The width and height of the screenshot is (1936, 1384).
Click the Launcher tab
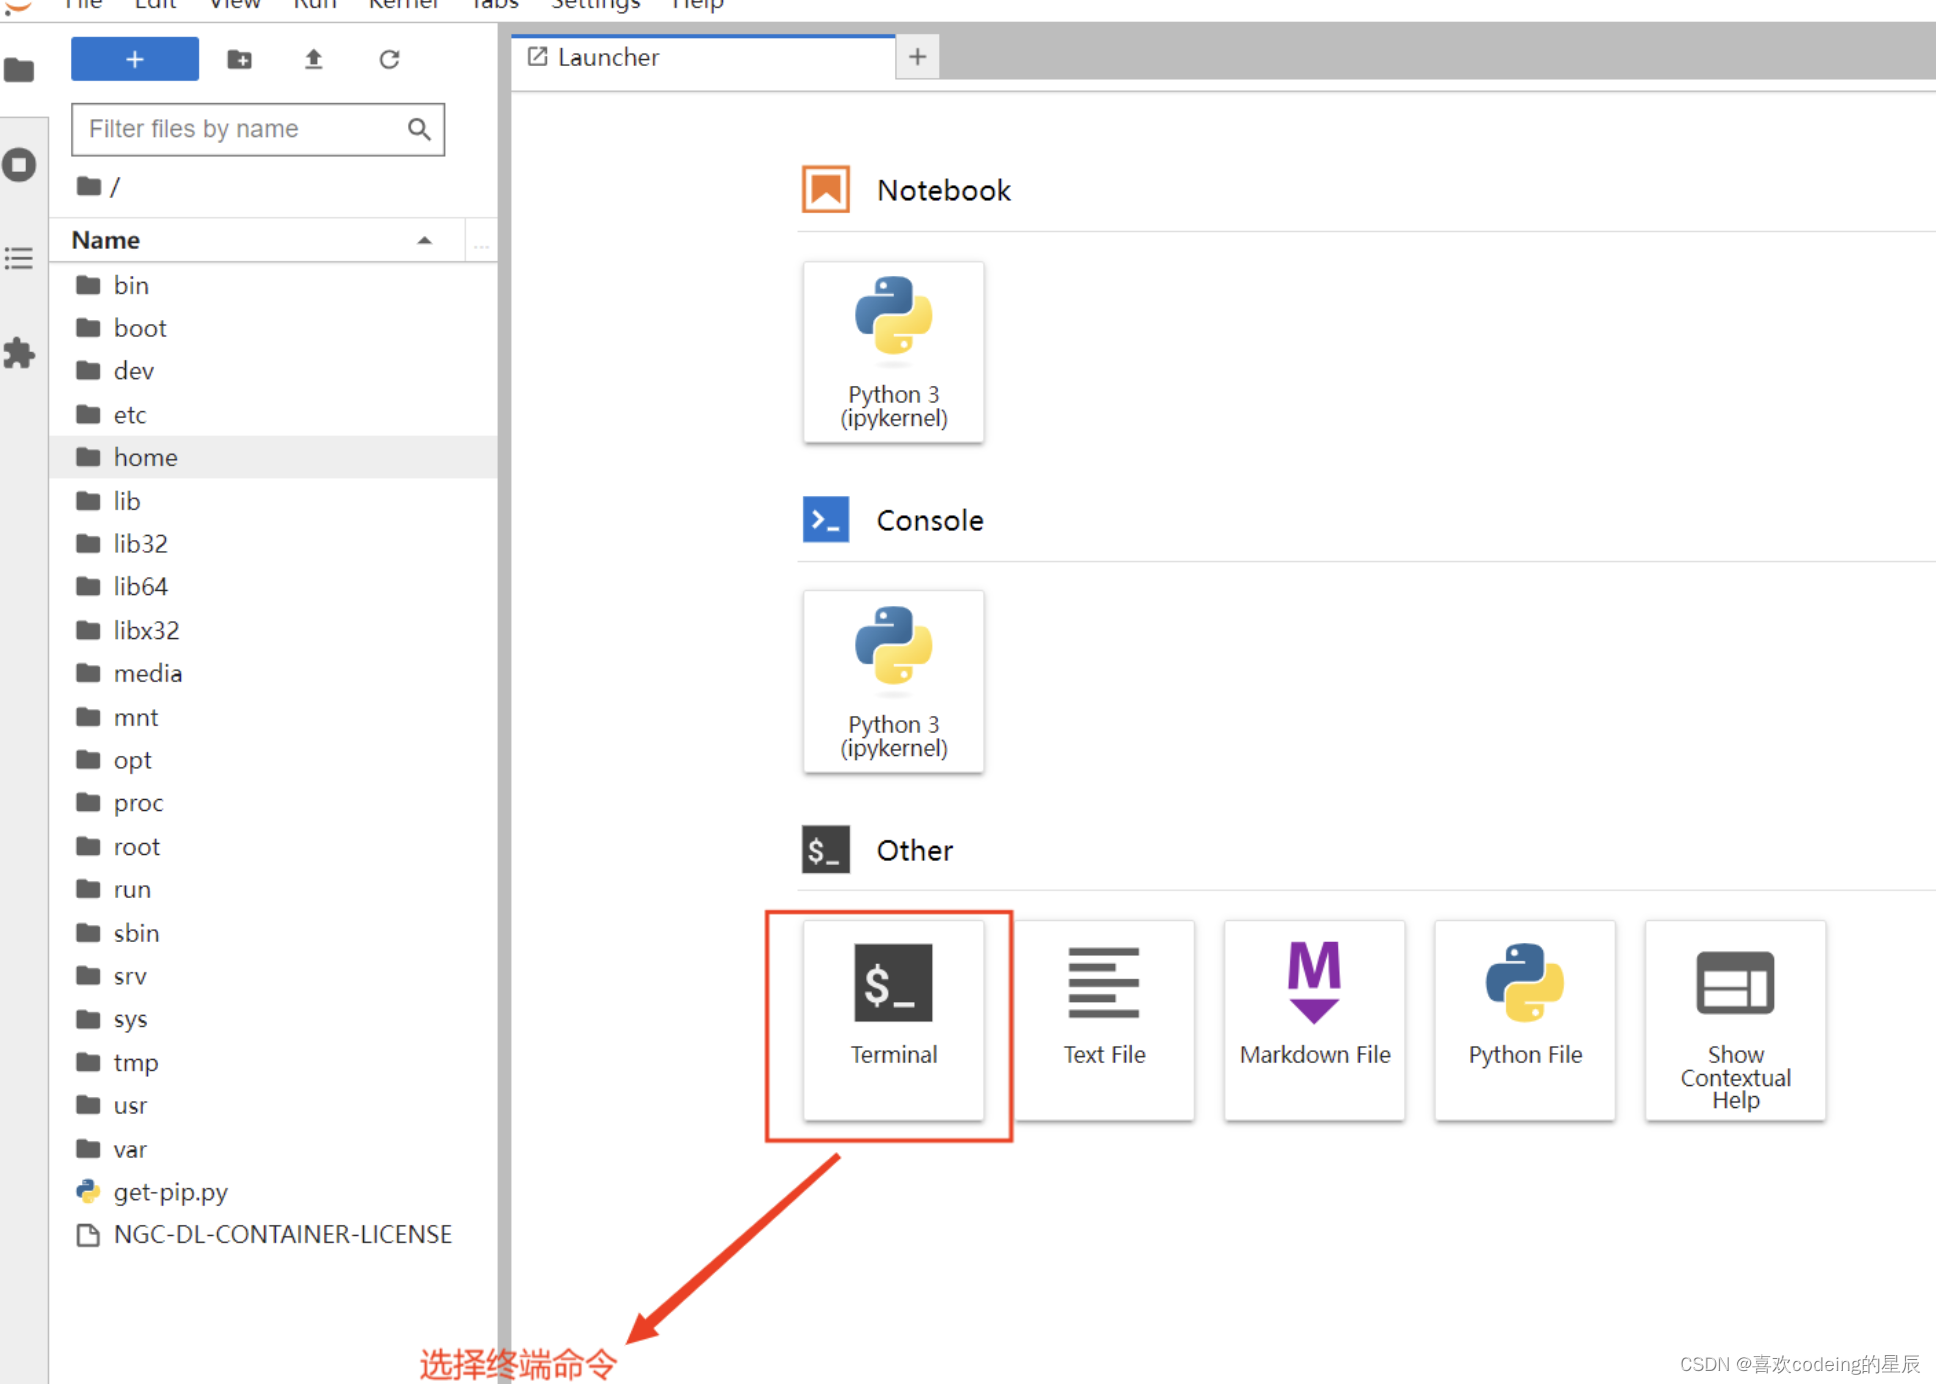tap(705, 57)
